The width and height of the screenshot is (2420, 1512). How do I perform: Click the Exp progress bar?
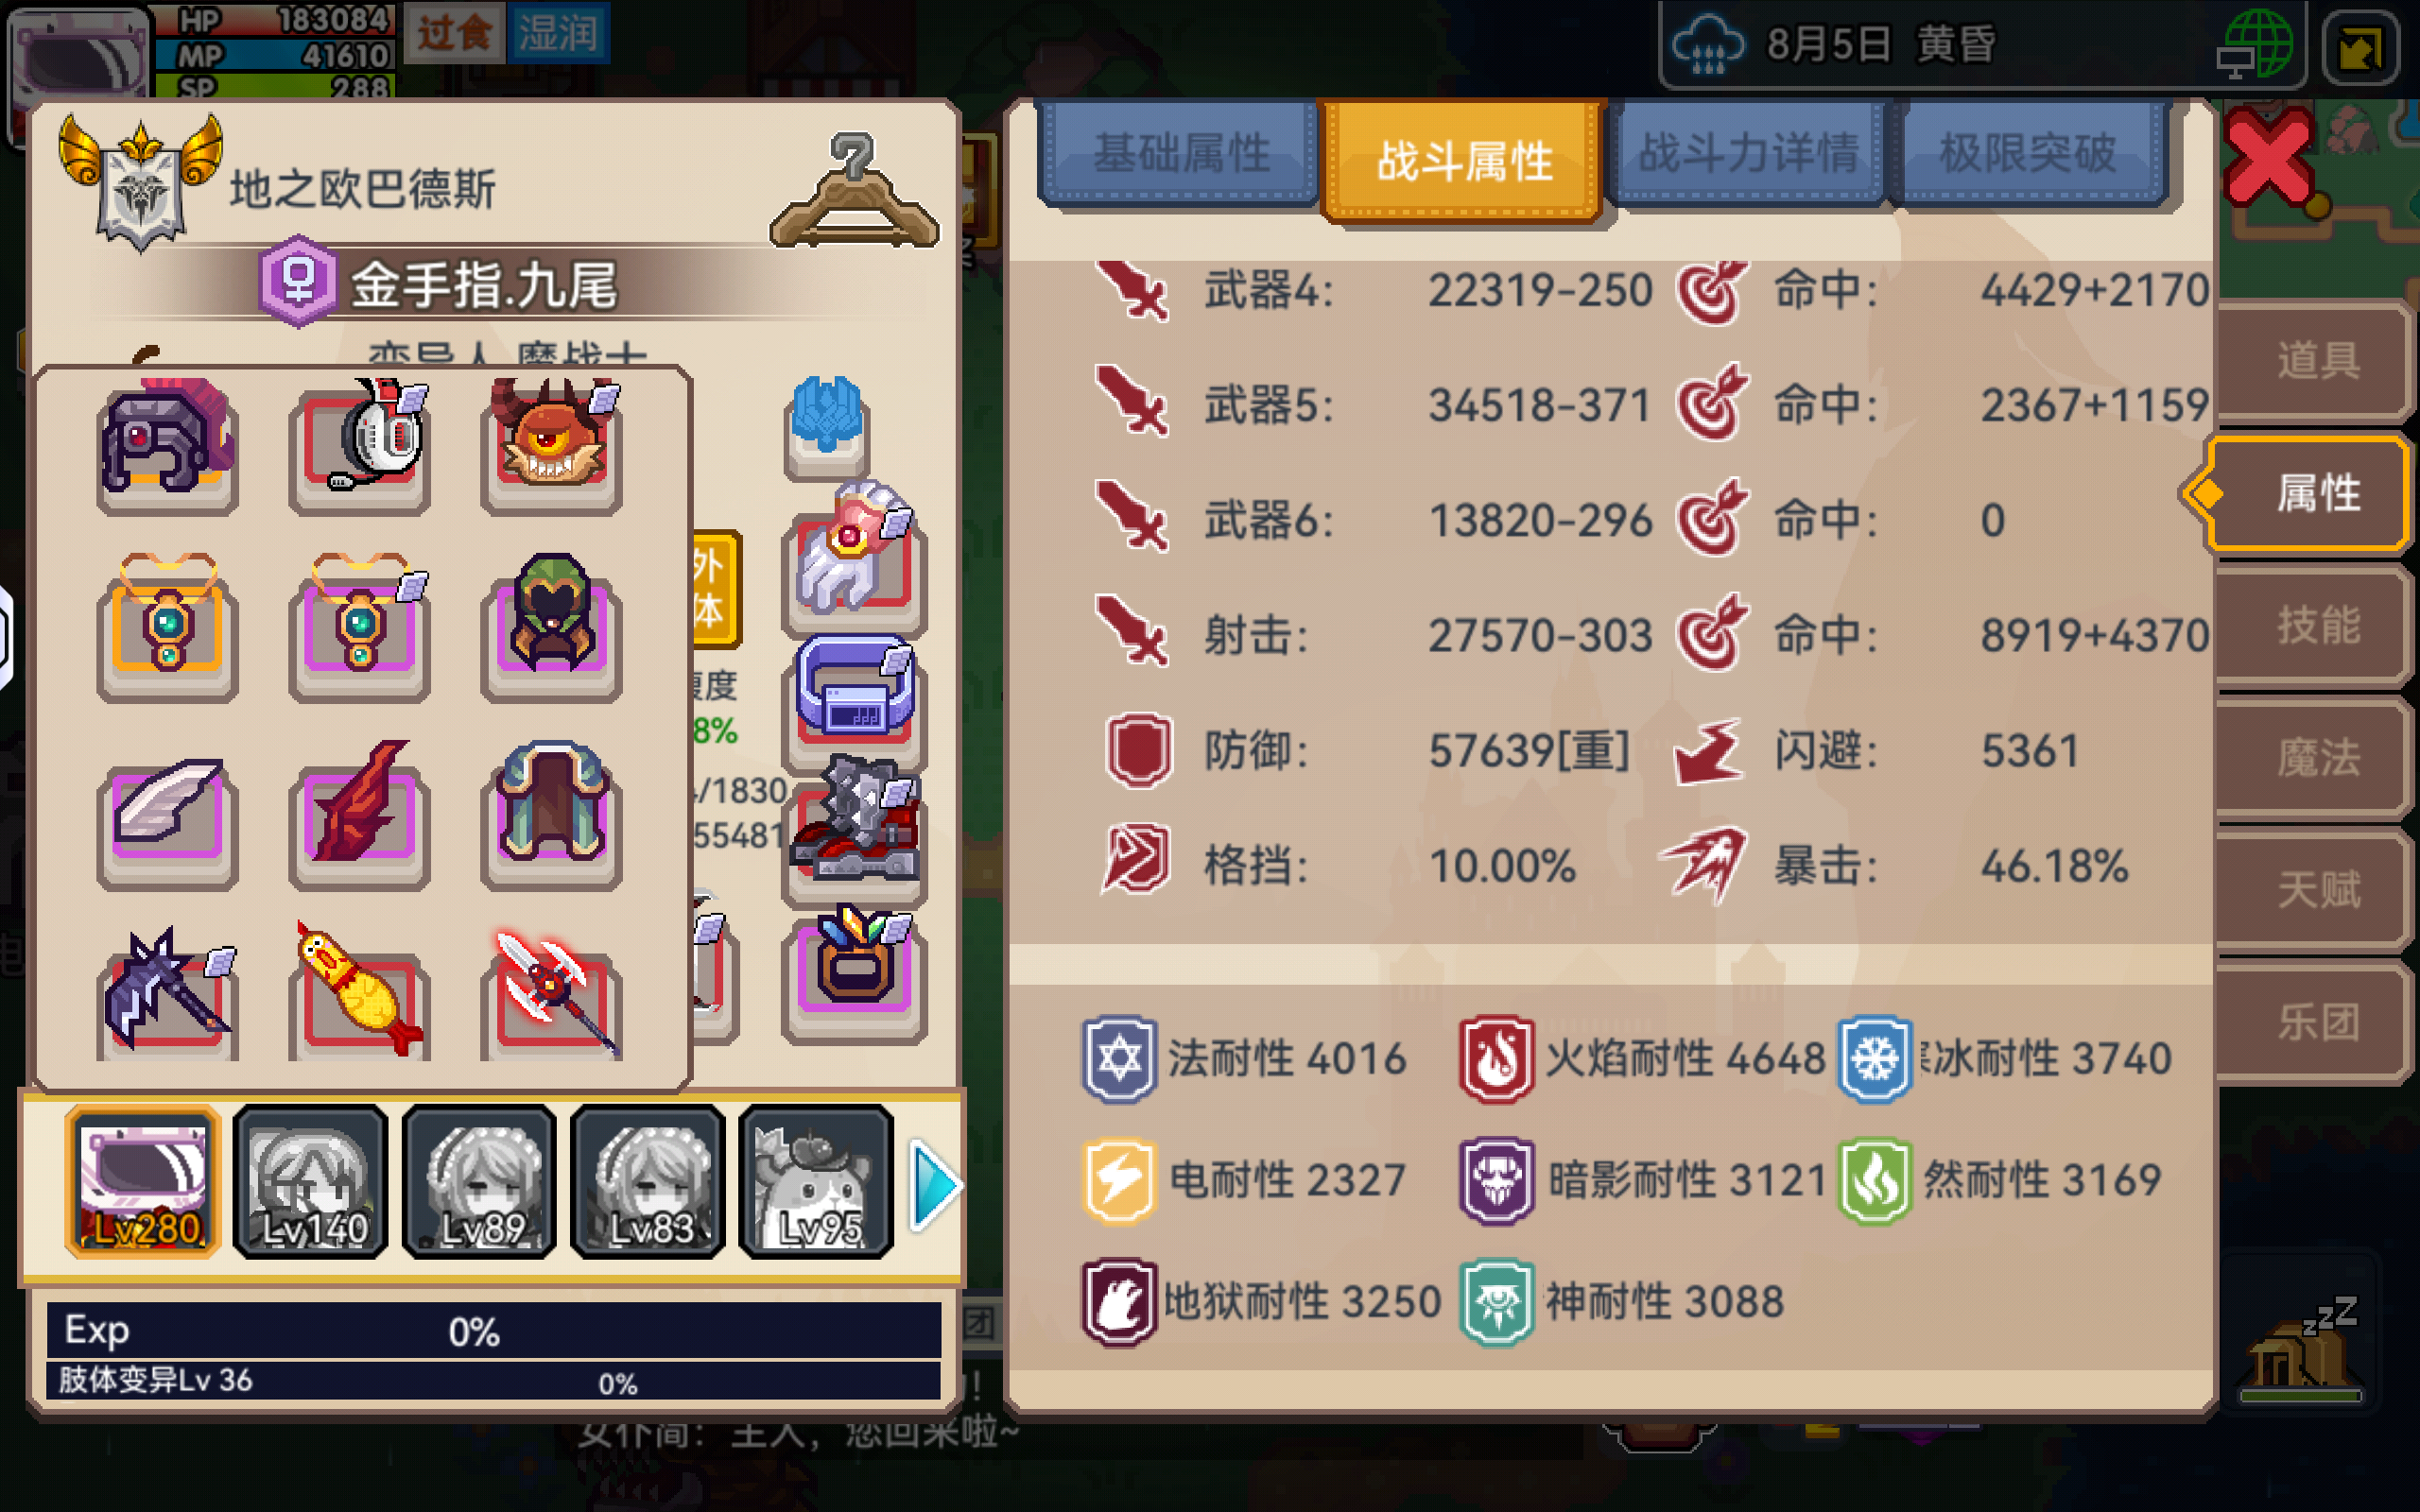[x=494, y=1330]
